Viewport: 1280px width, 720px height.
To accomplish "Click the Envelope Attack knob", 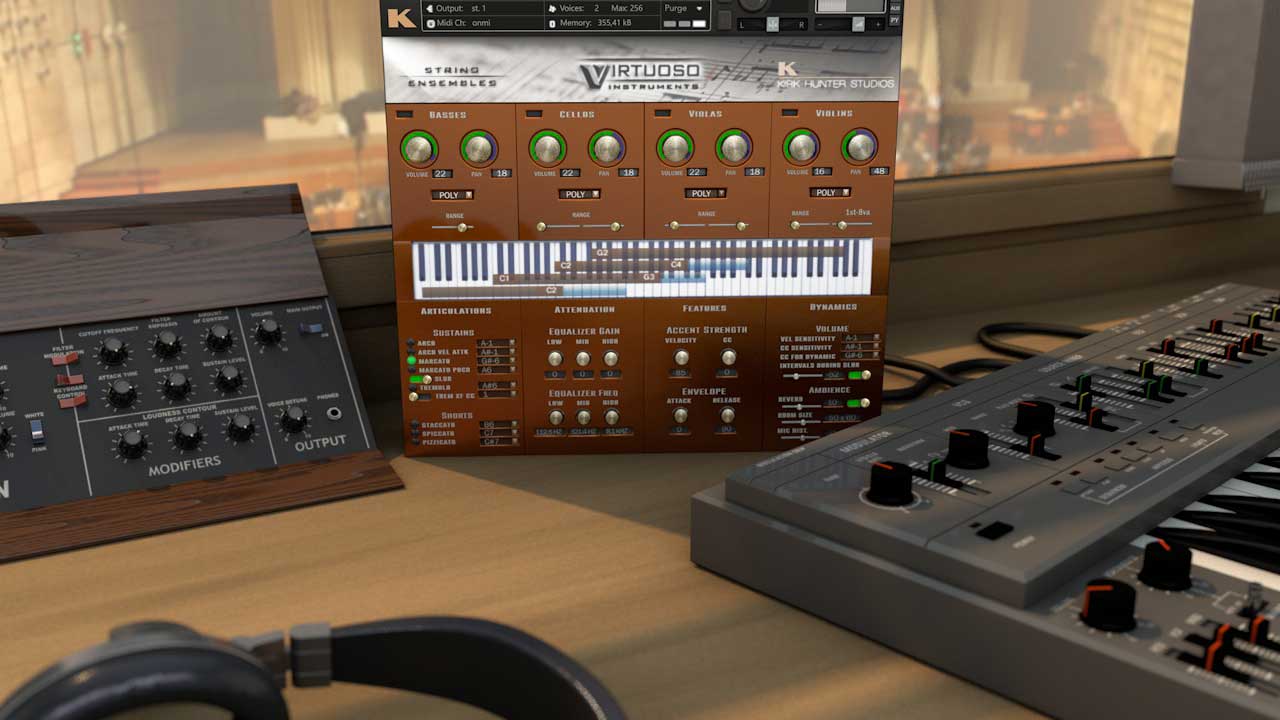I will tap(680, 415).
